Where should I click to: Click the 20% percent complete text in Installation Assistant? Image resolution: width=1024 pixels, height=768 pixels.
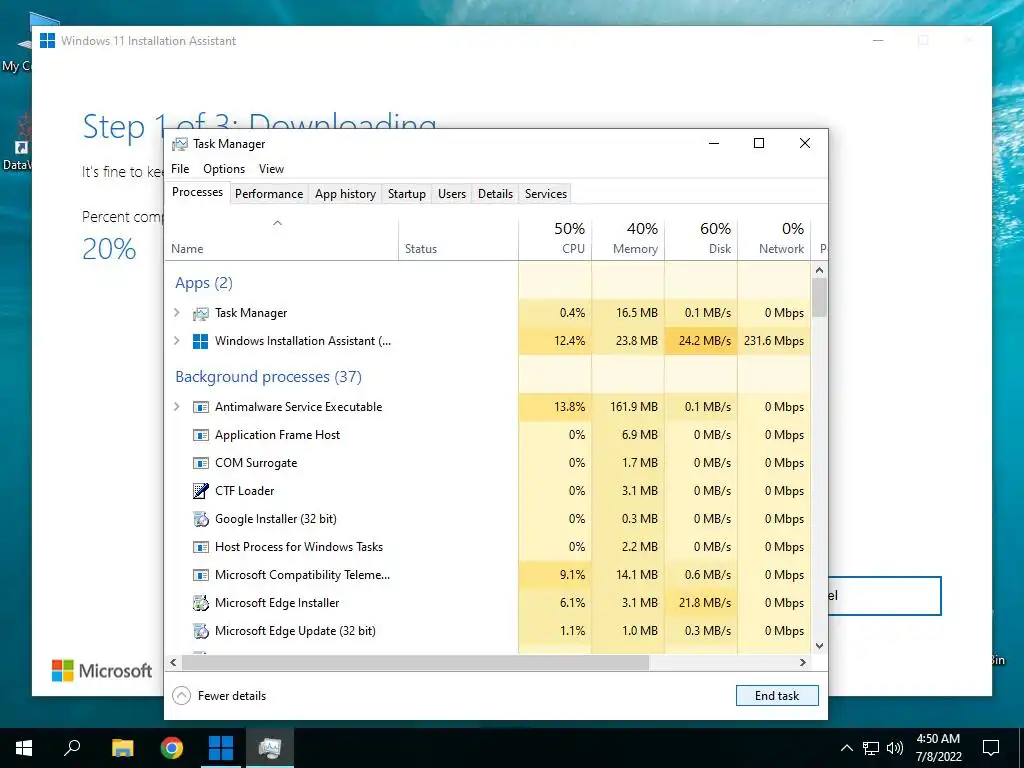pos(109,249)
